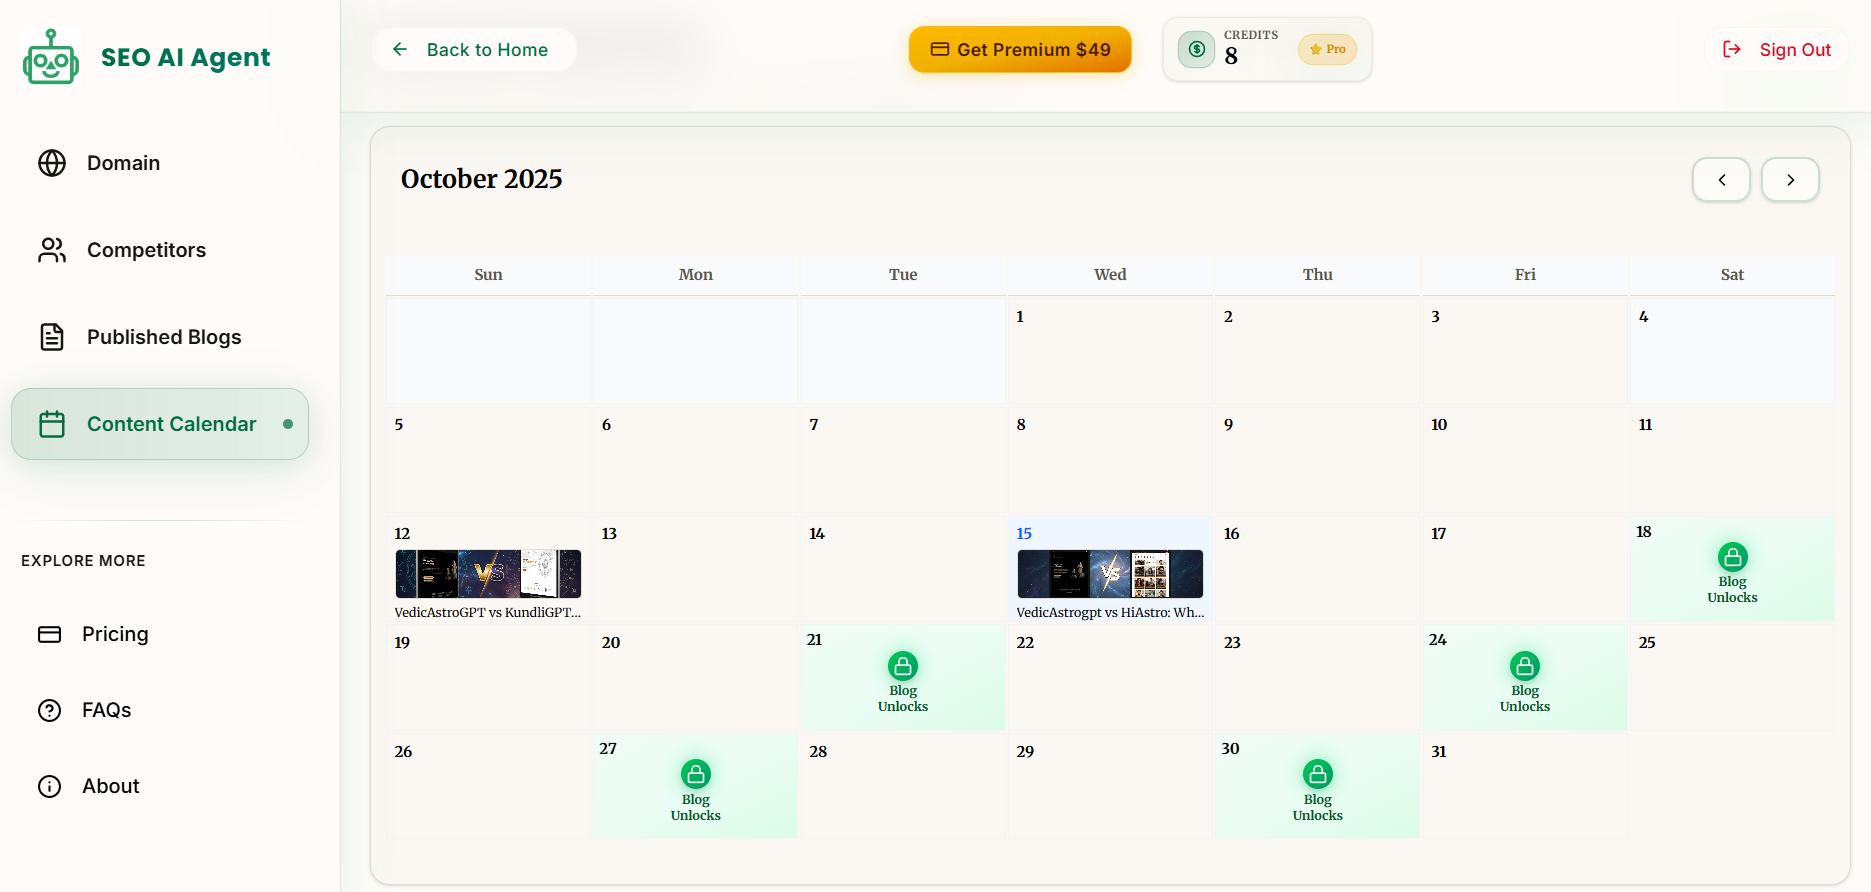The width and height of the screenshot is (1871, 892).
Task: Click the credits count 8
Action: [x=1231, y=57]
